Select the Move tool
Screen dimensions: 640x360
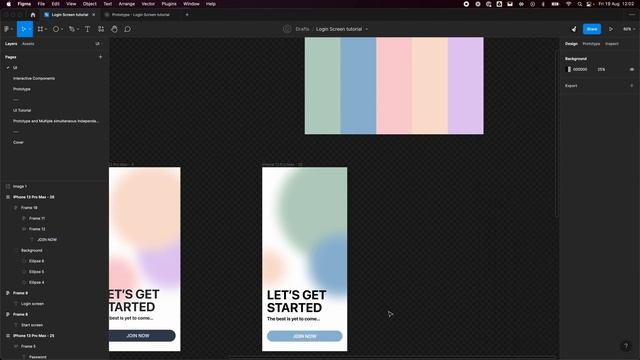(23, 29)
